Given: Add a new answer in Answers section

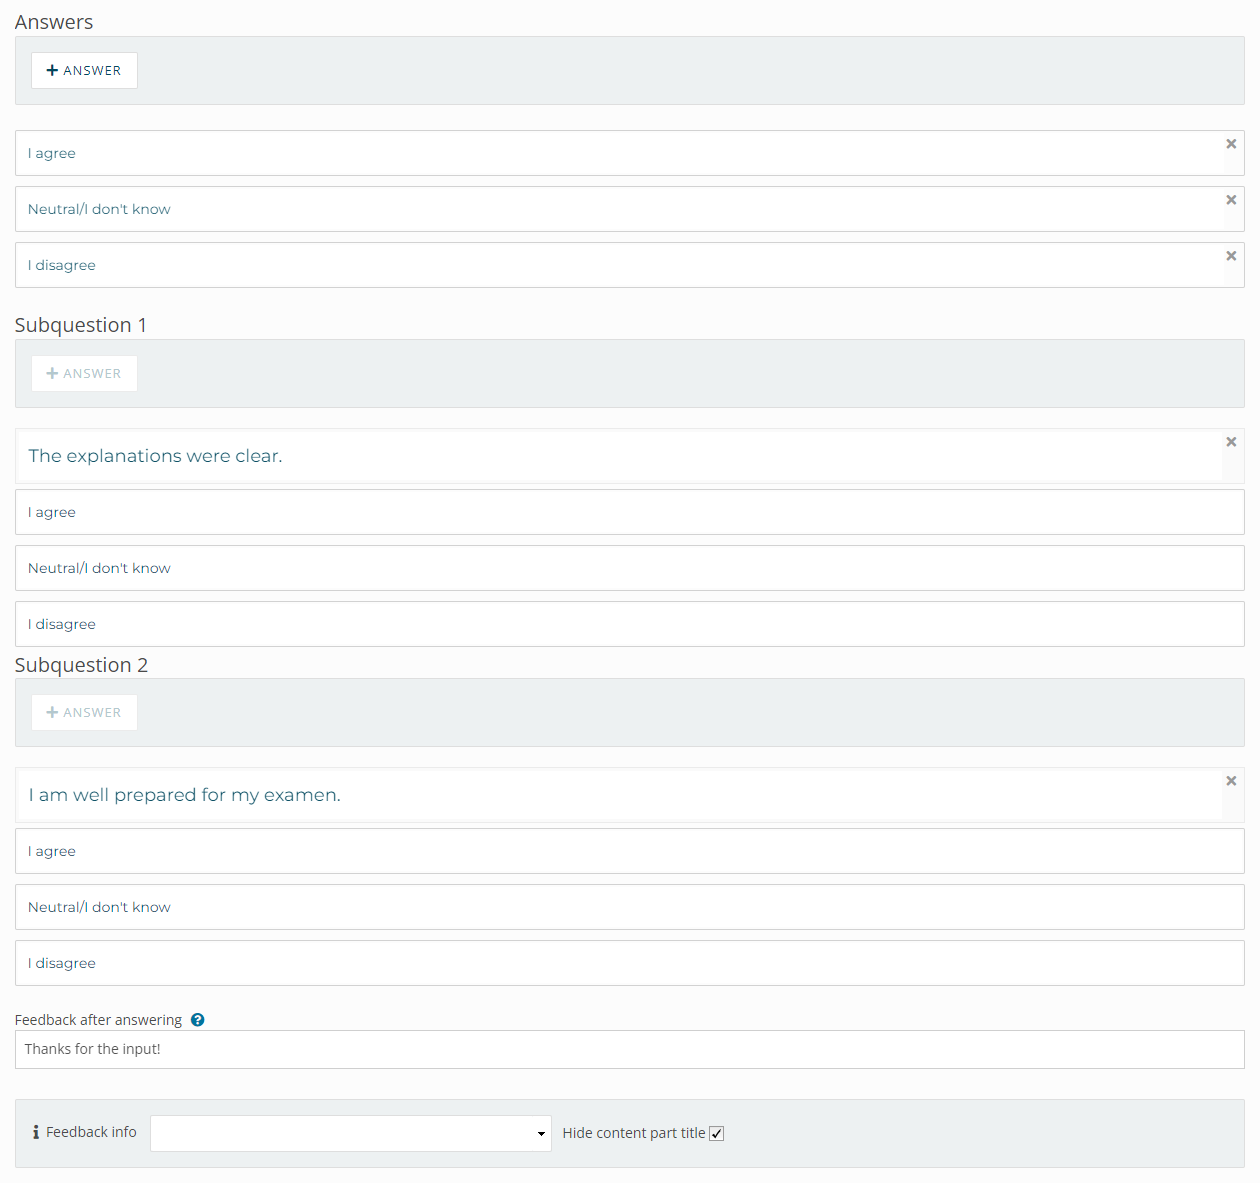Looking at the screenshot, I should pos(84,71).
